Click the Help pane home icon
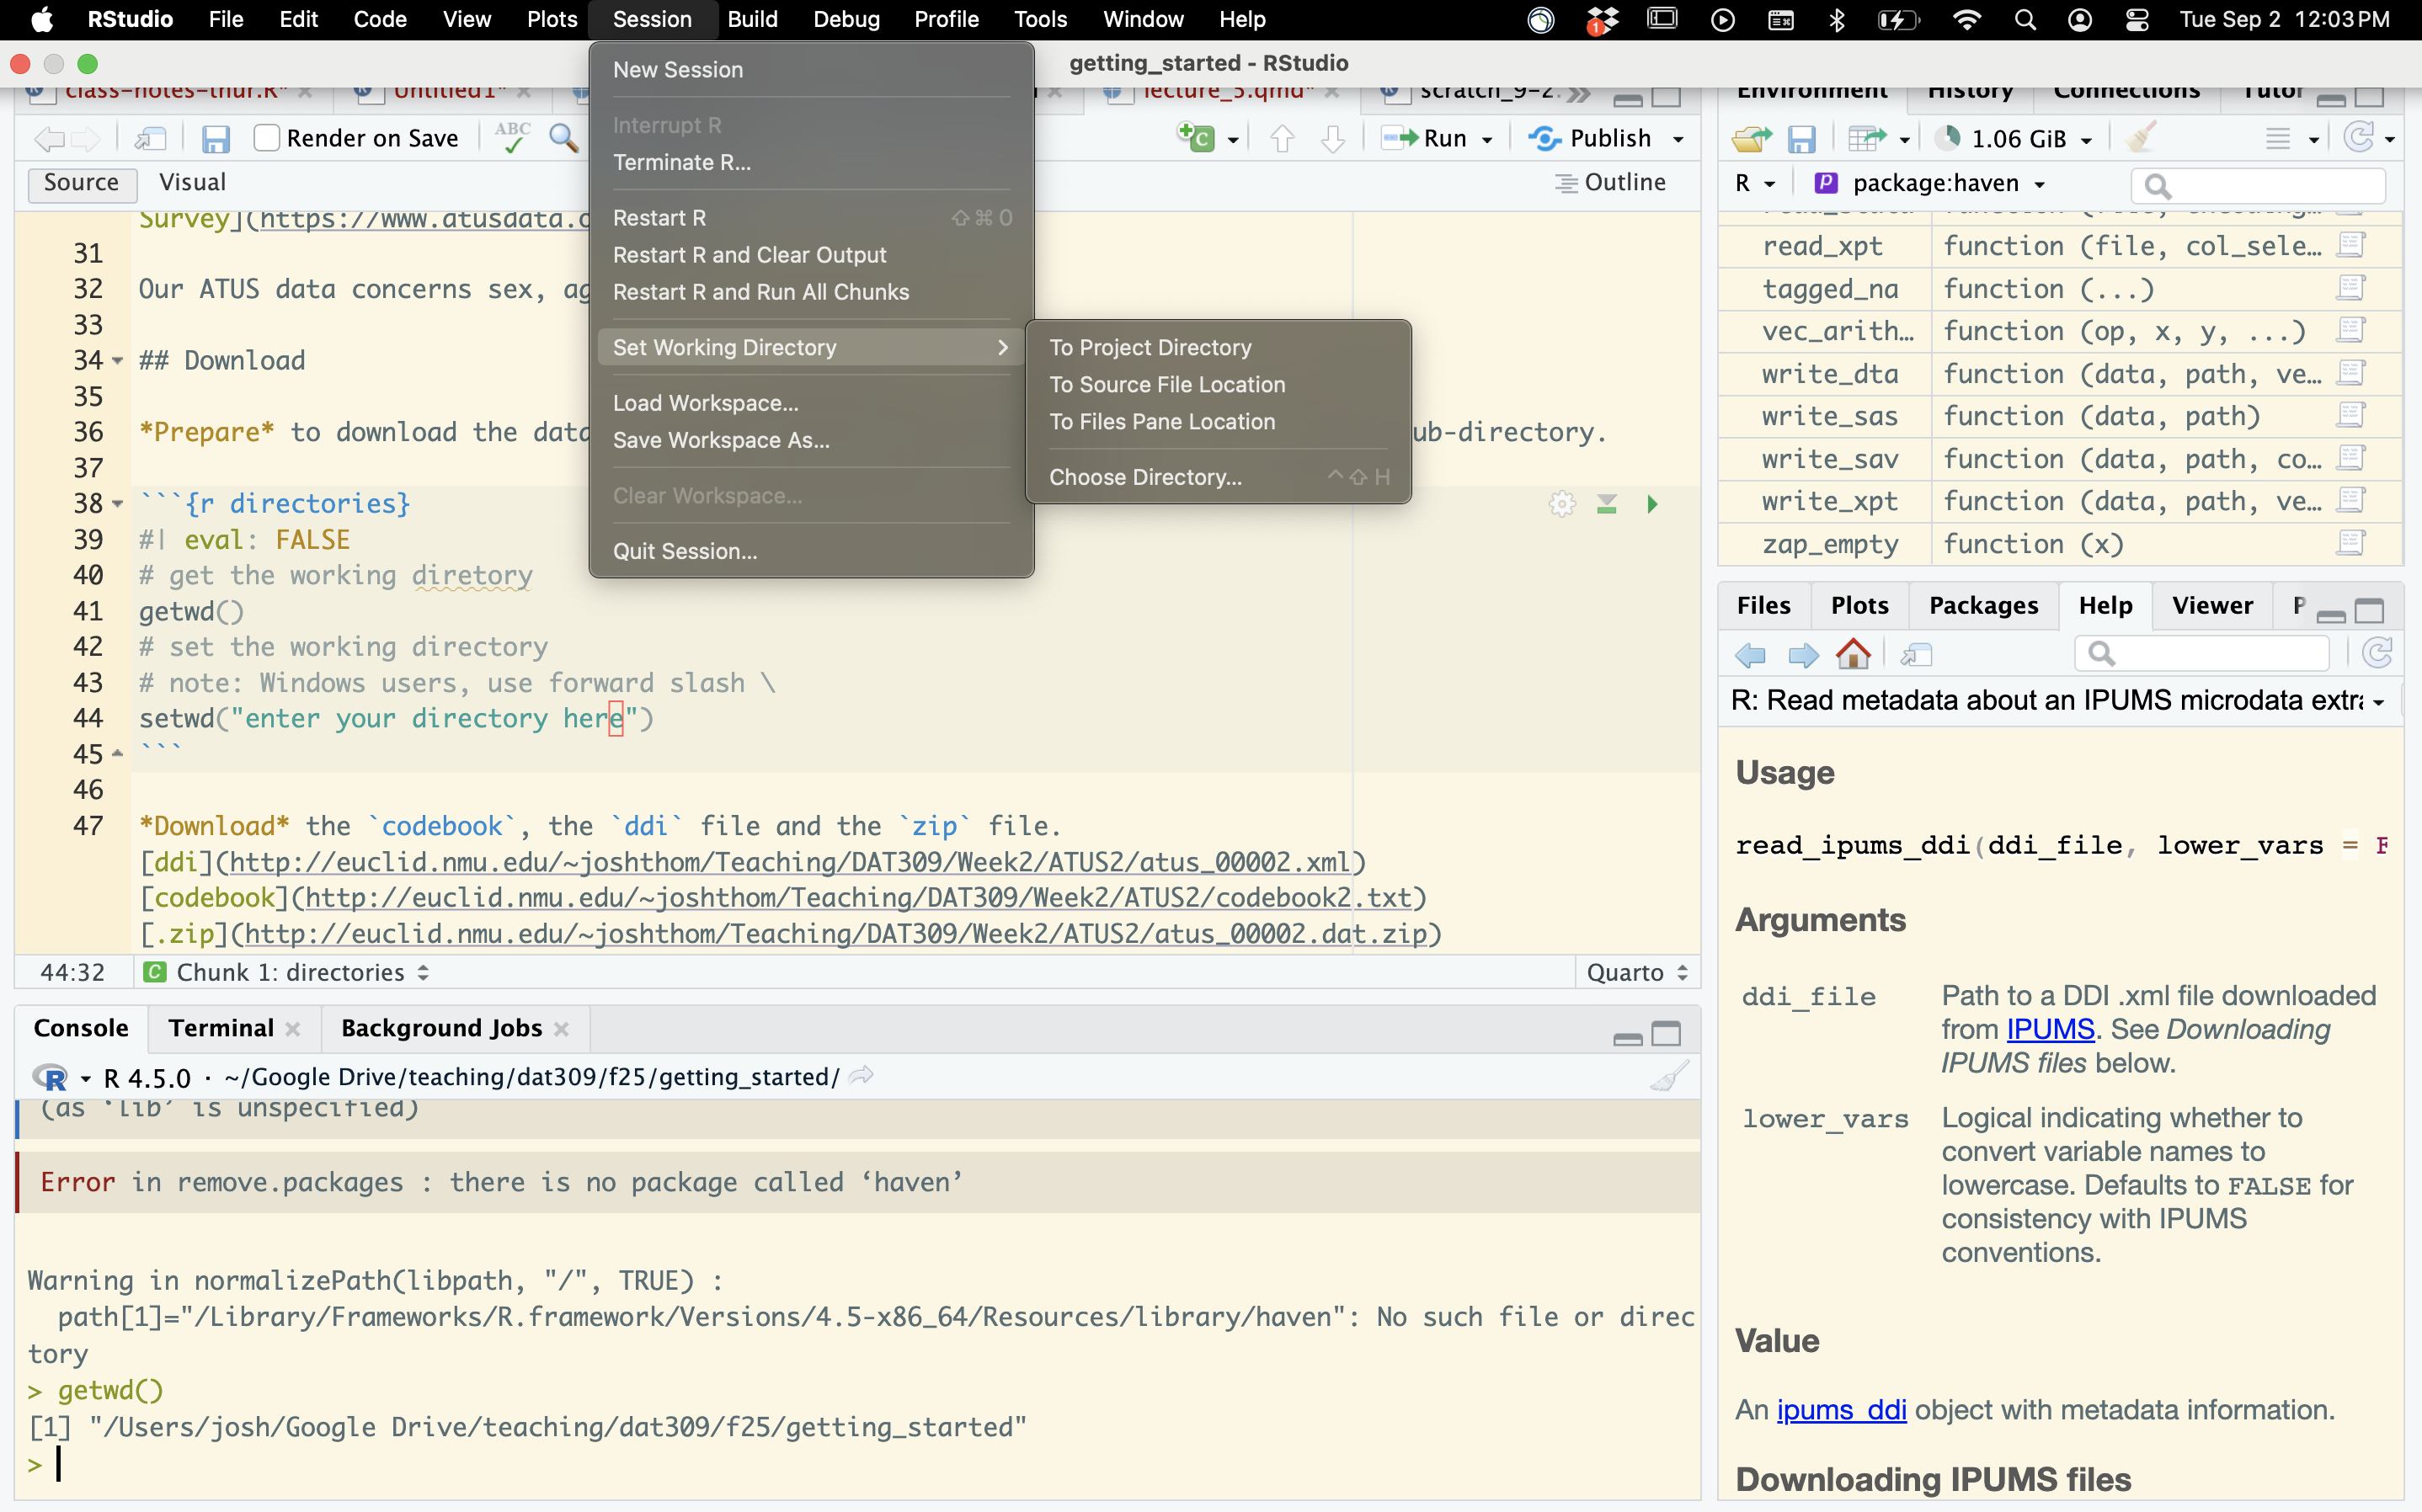This screenshot has height=1512, width=2422. coord(1853,654)
